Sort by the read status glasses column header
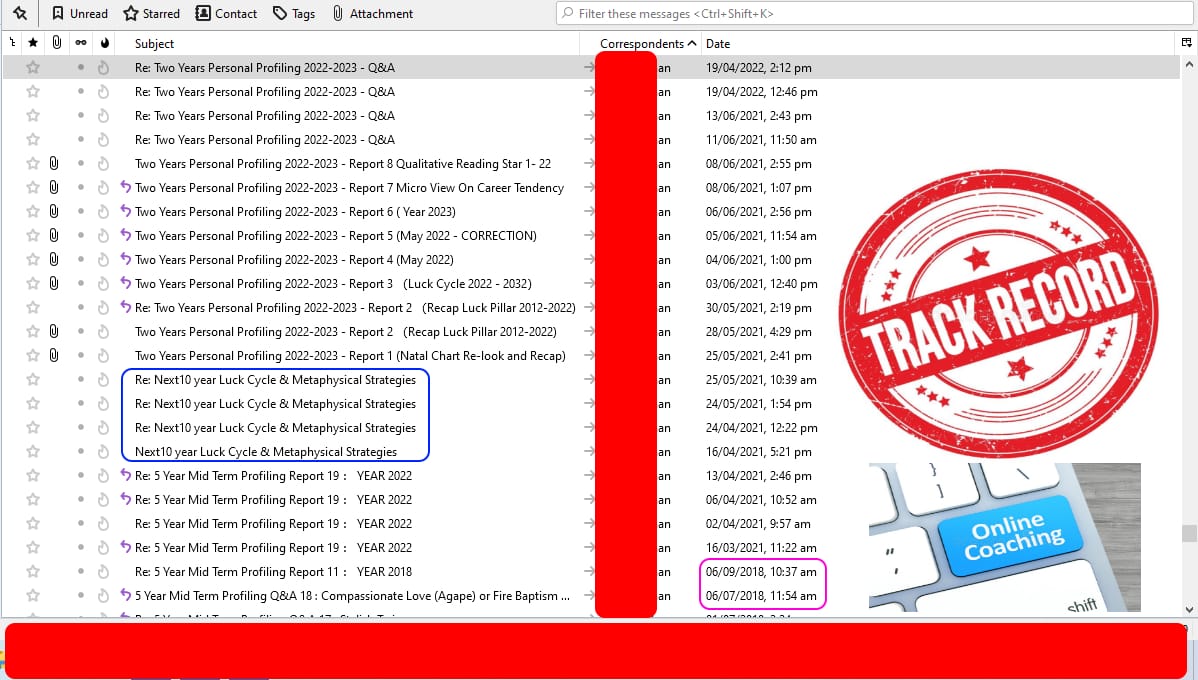The image size is (1198, 680). click(x=81, y=43)
